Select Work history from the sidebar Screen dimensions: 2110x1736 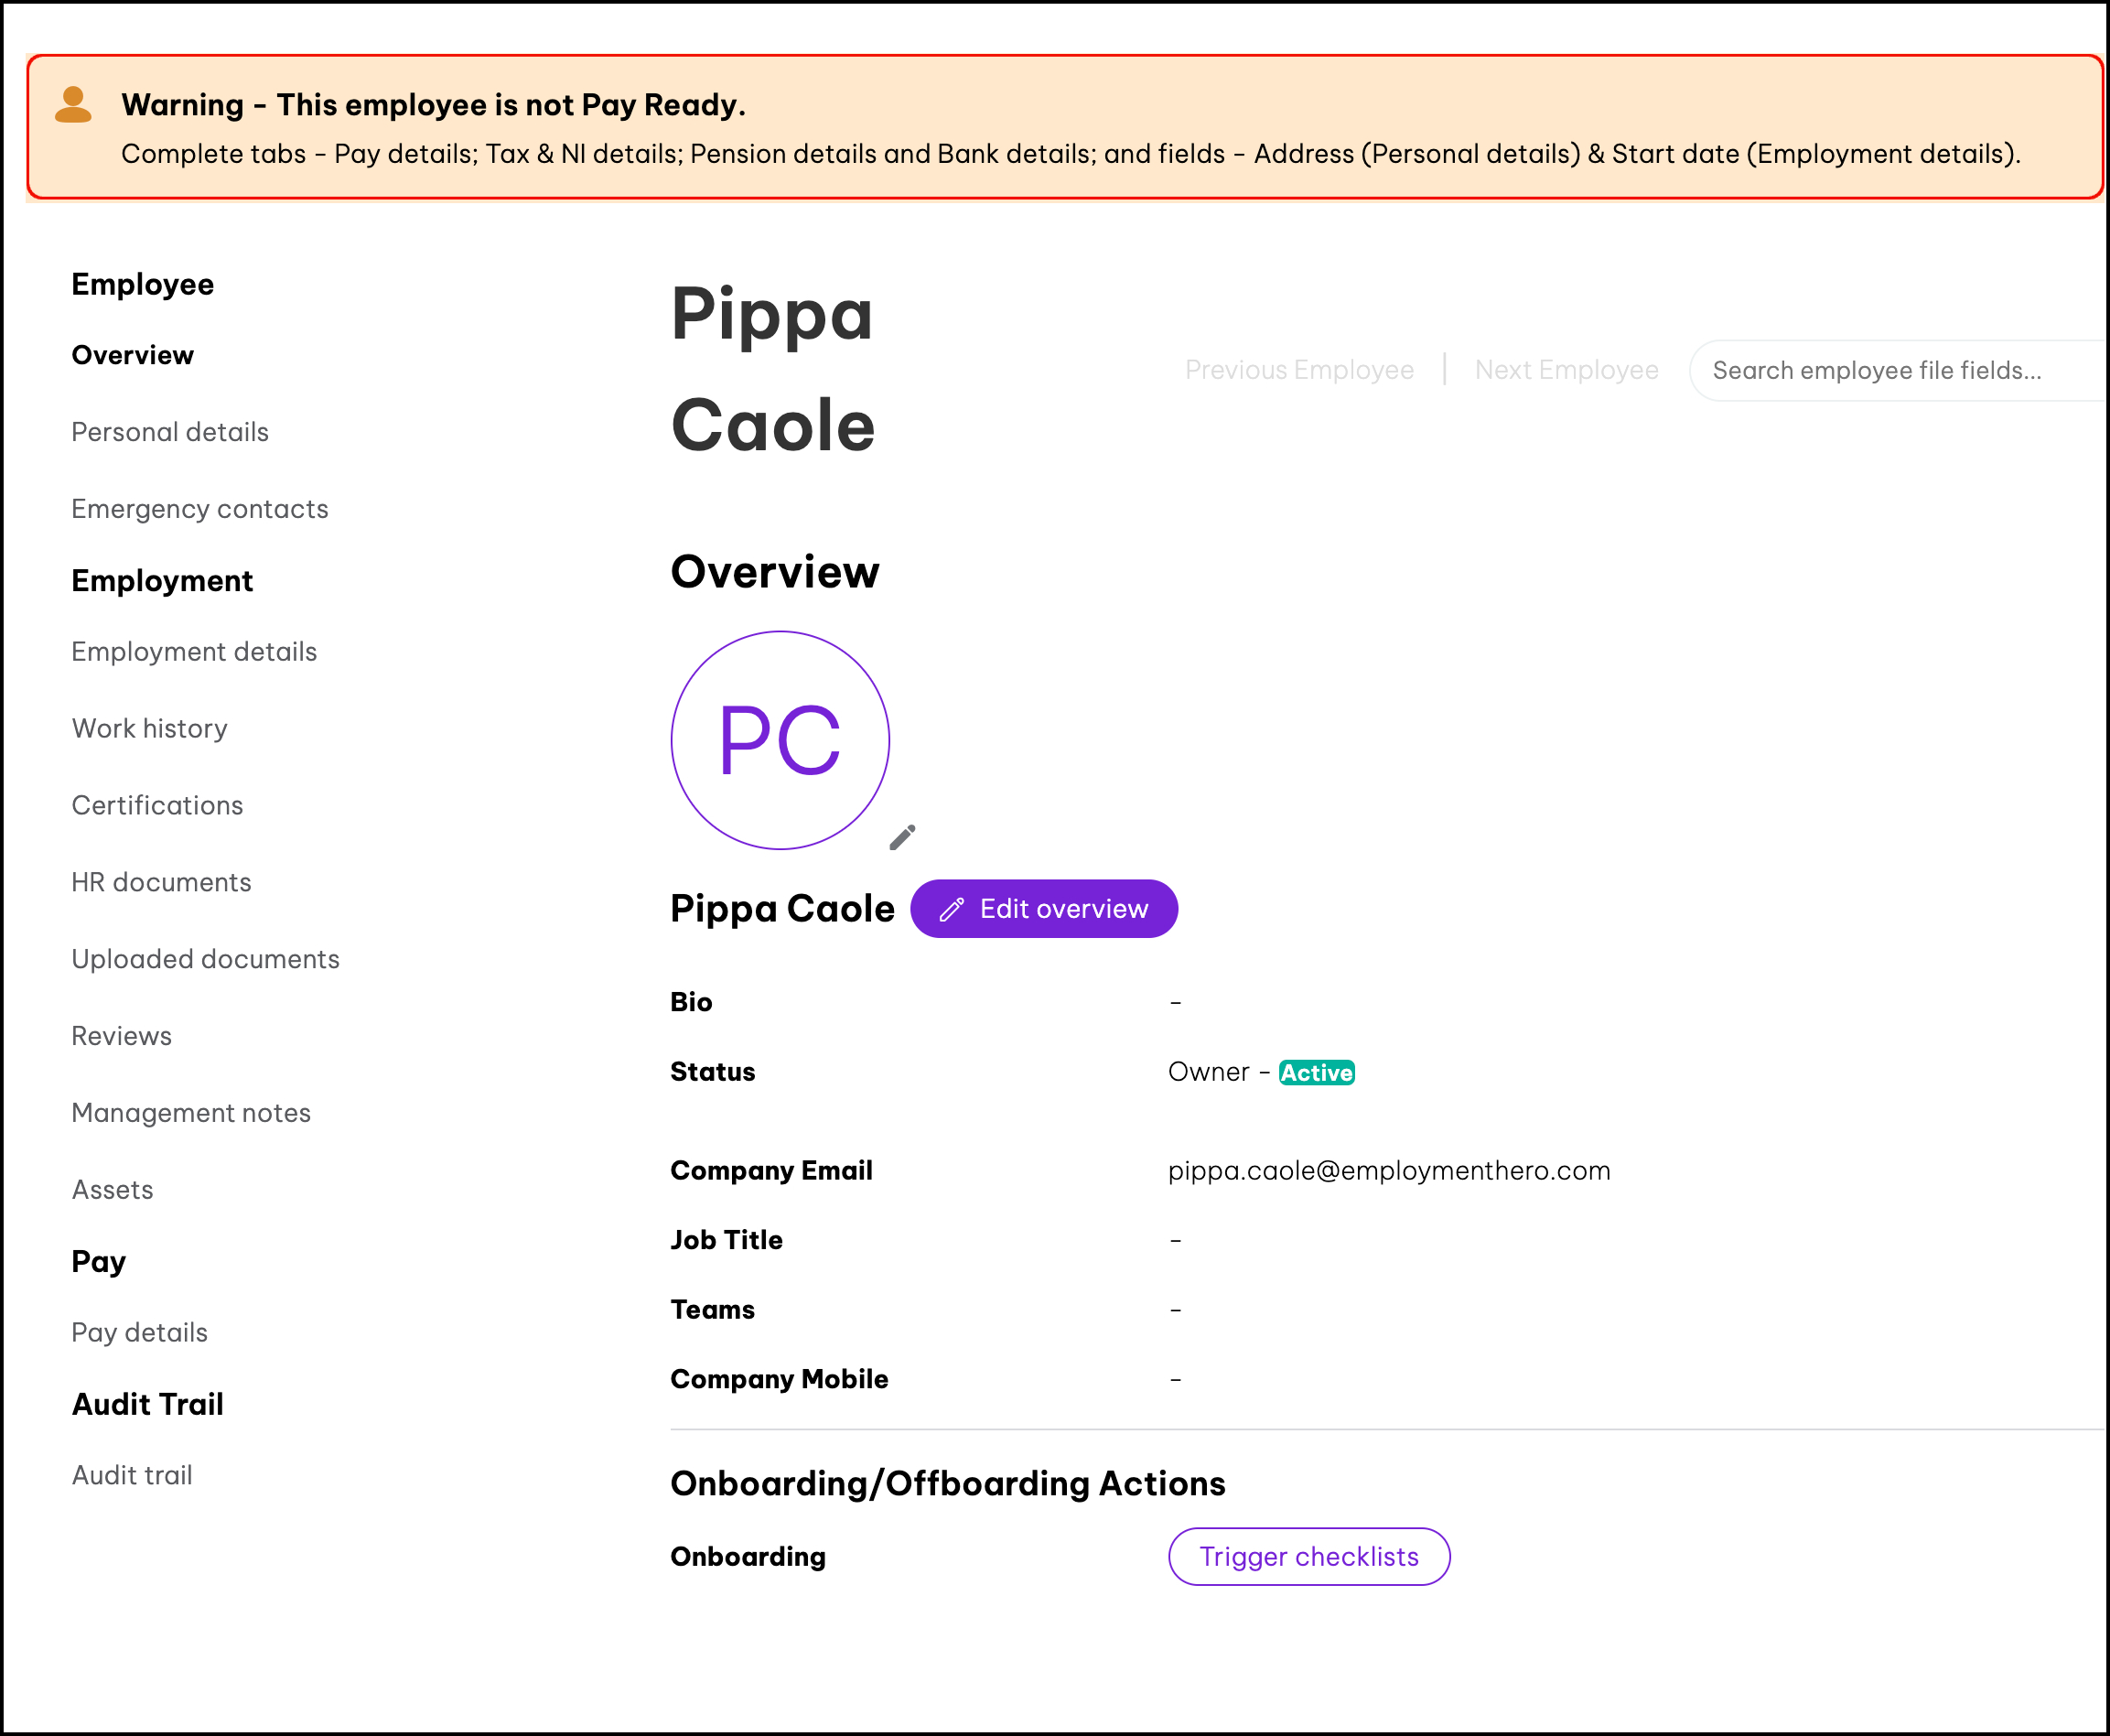point(150,729)
